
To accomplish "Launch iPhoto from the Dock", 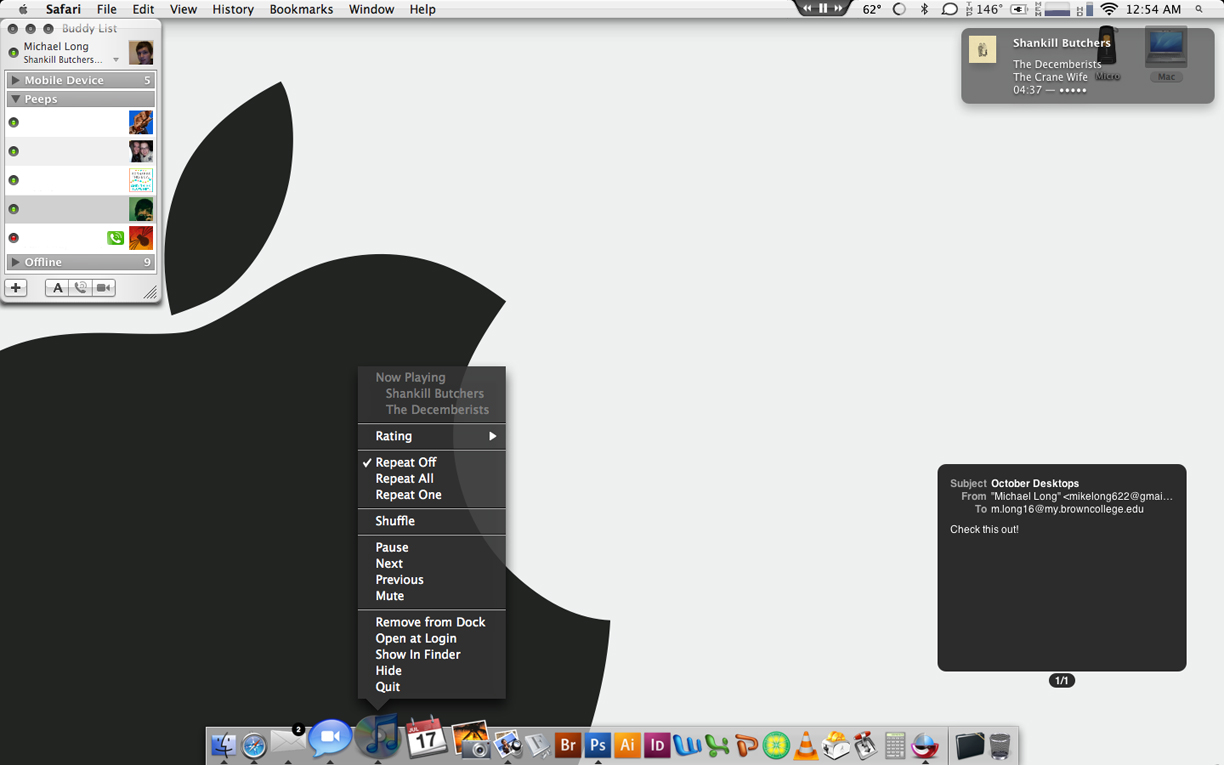I will (x=470, y=739).
